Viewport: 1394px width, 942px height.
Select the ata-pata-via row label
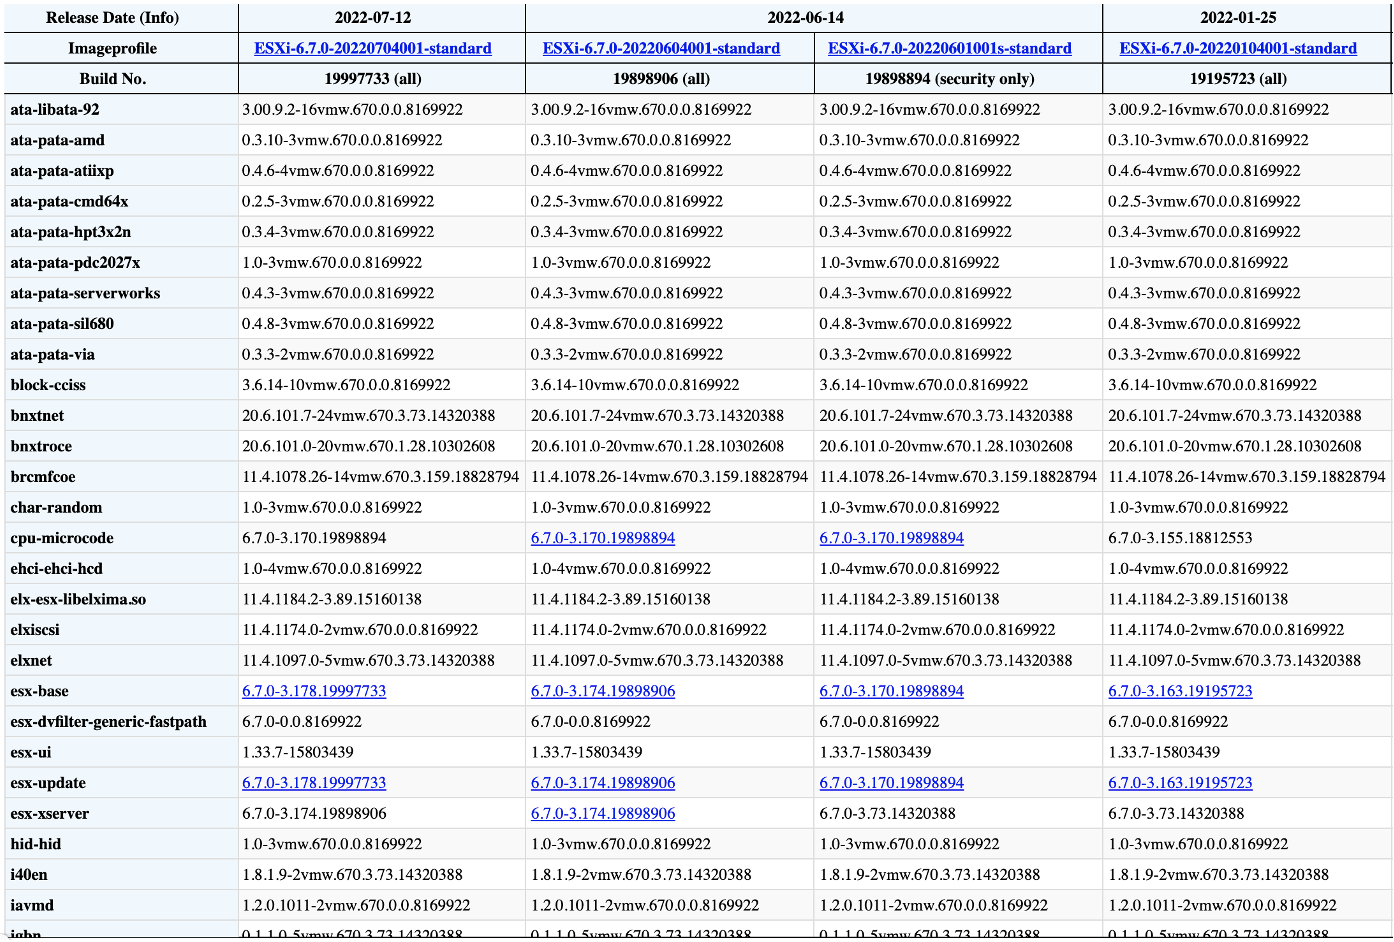(x=53, y=355)
